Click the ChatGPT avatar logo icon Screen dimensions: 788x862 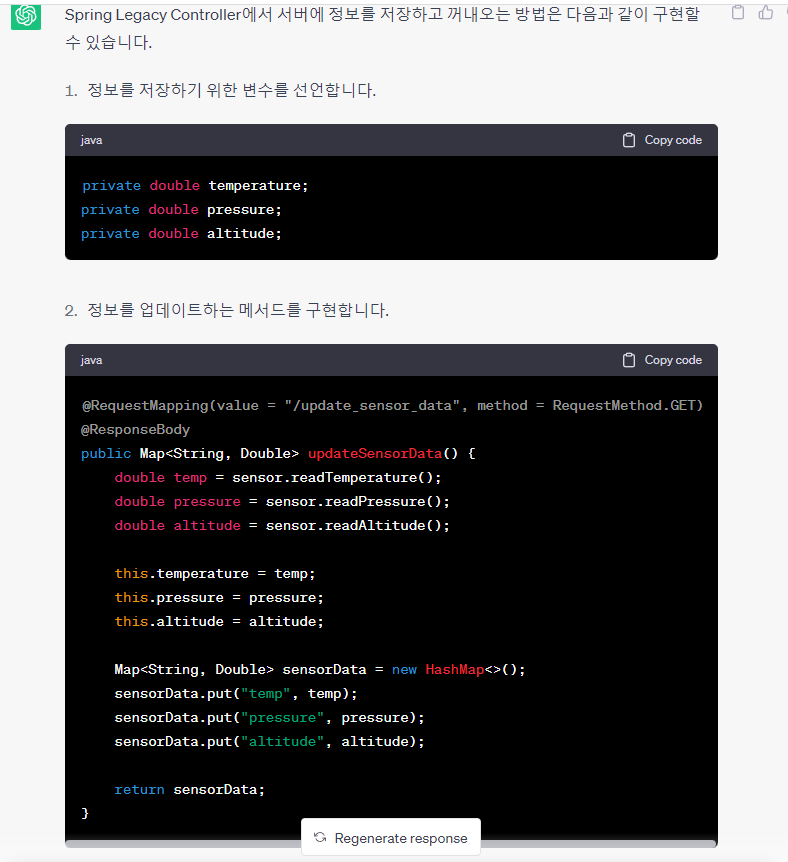[x=26, y=15]
